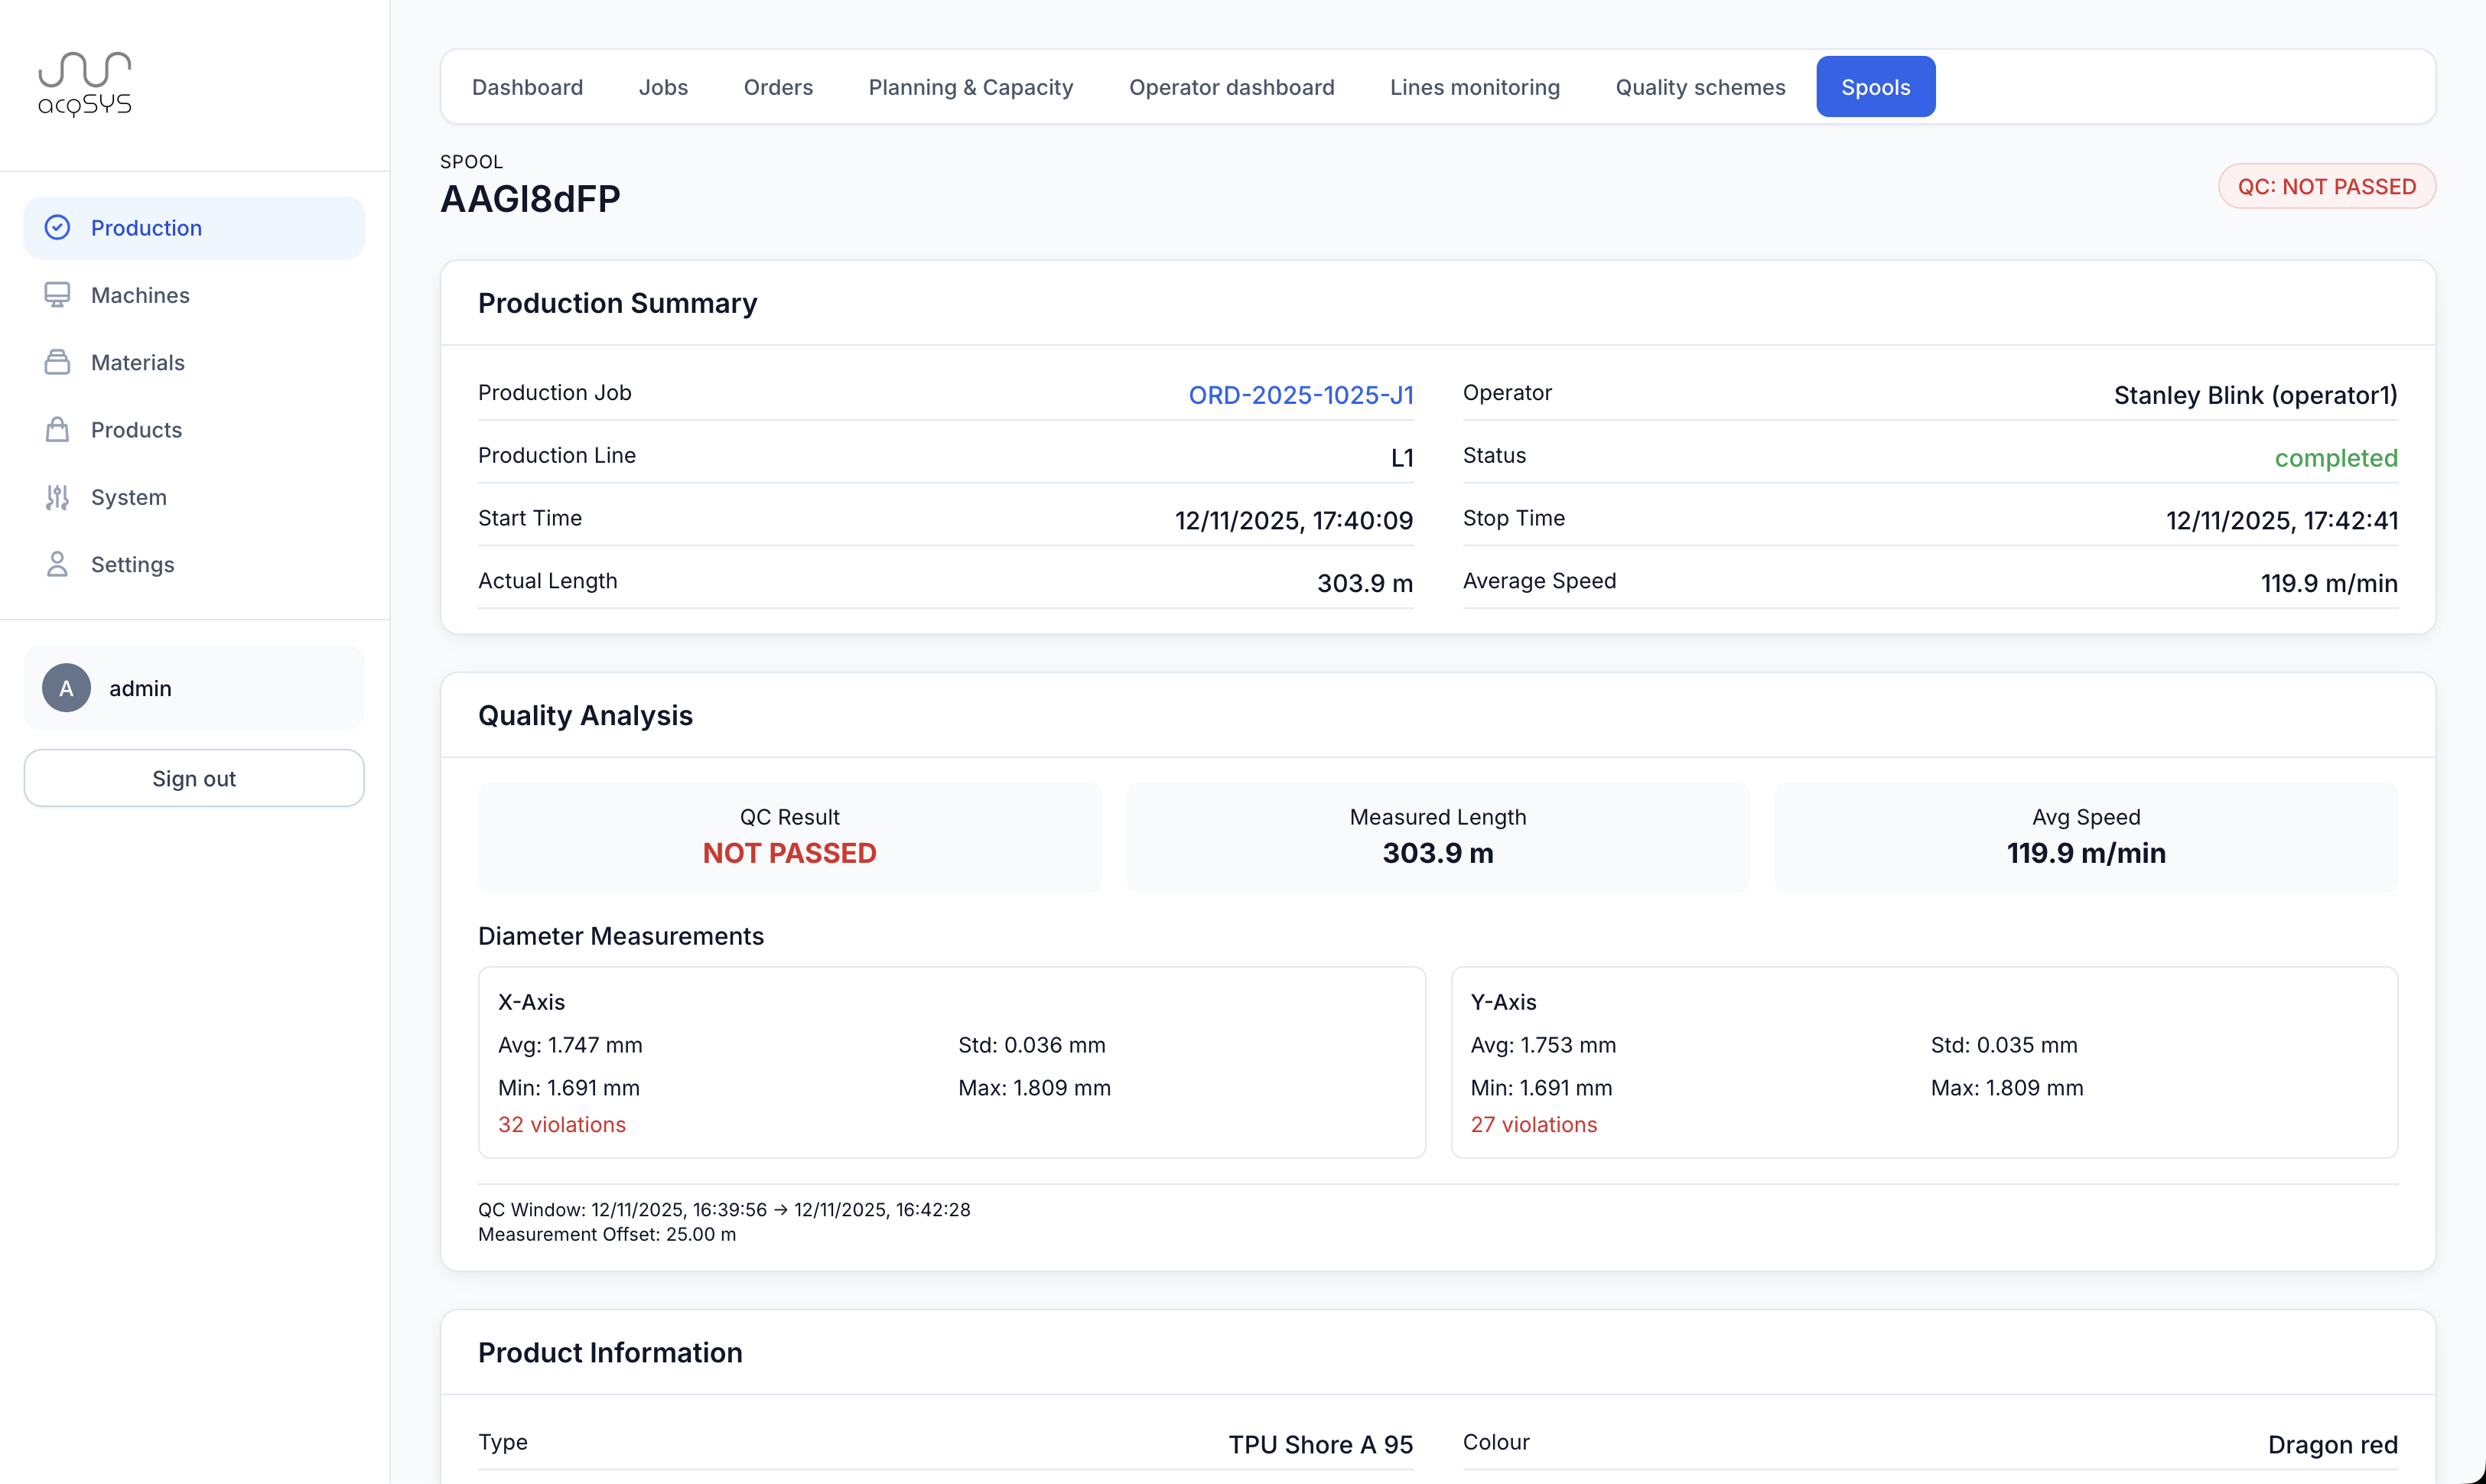
Task: Open the Machines section
Action: click(x=140, y=294)
